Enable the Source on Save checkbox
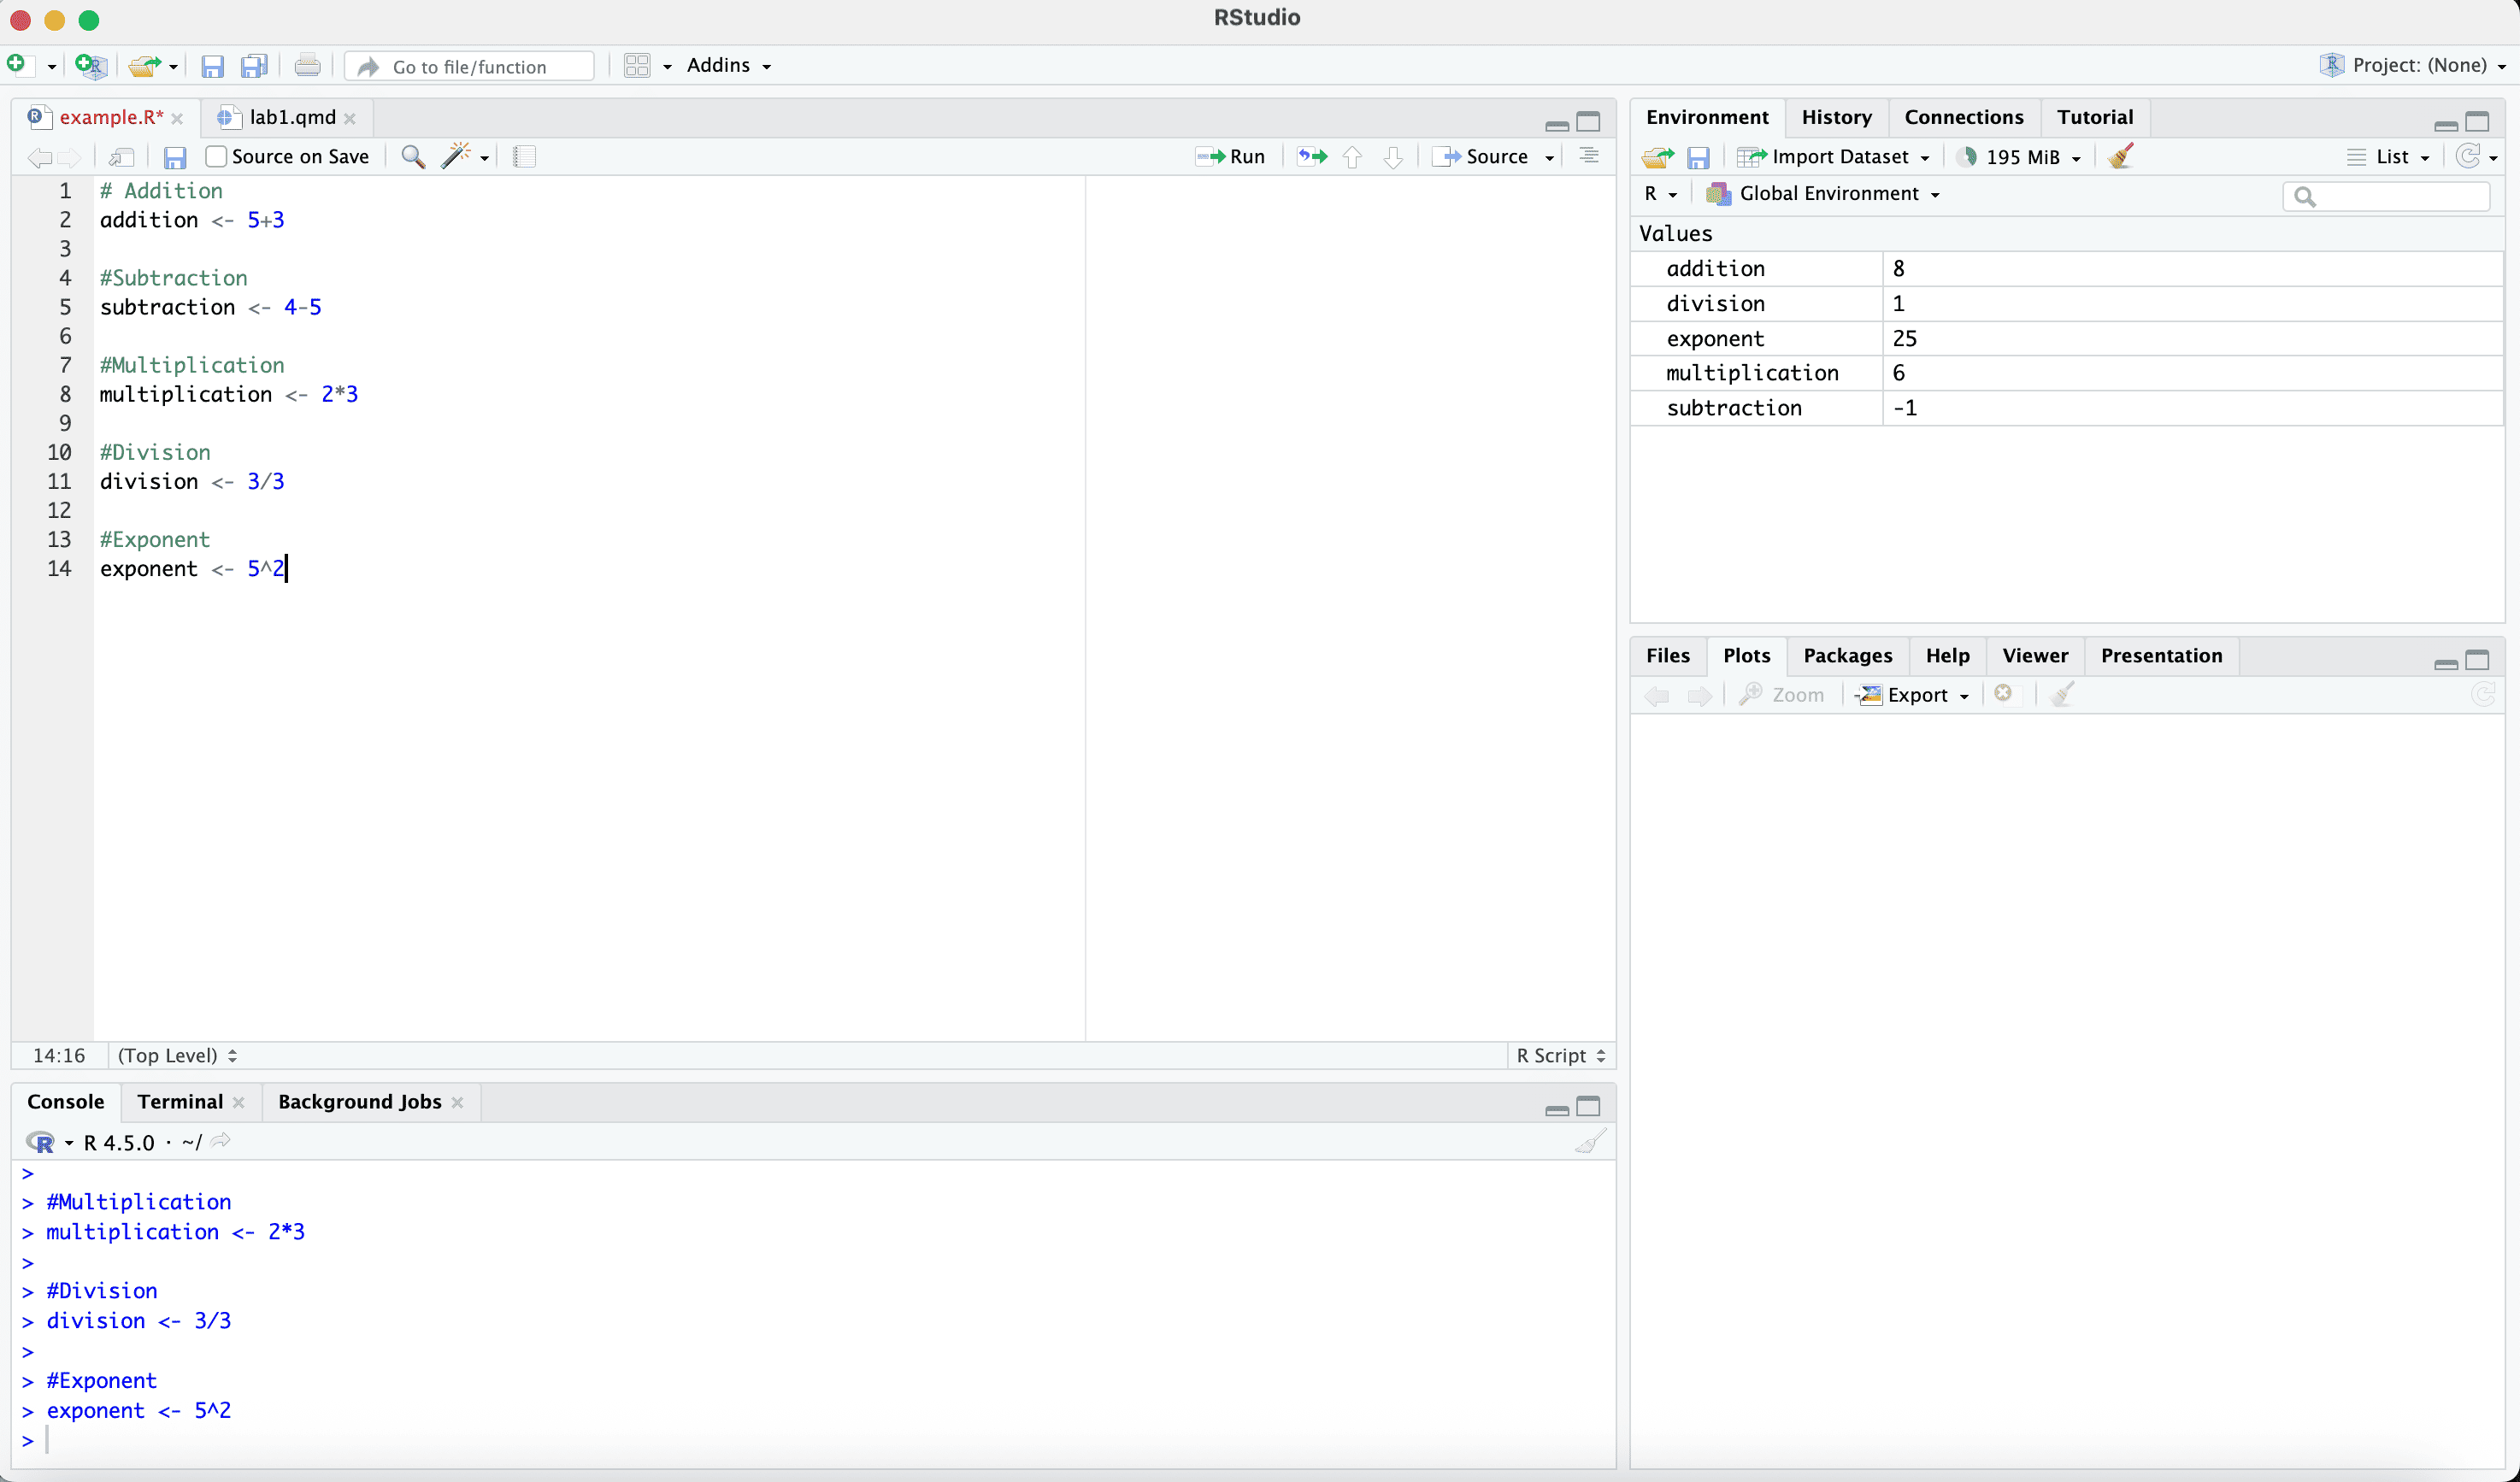 tap(216, 157)
